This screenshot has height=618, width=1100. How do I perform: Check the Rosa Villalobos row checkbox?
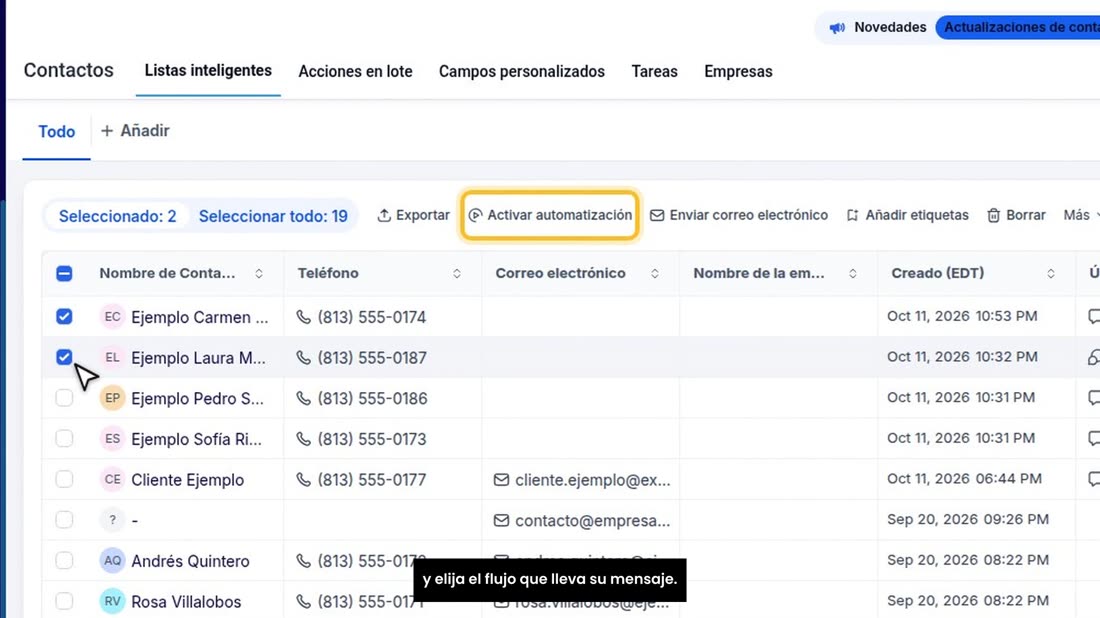[64, 602]
